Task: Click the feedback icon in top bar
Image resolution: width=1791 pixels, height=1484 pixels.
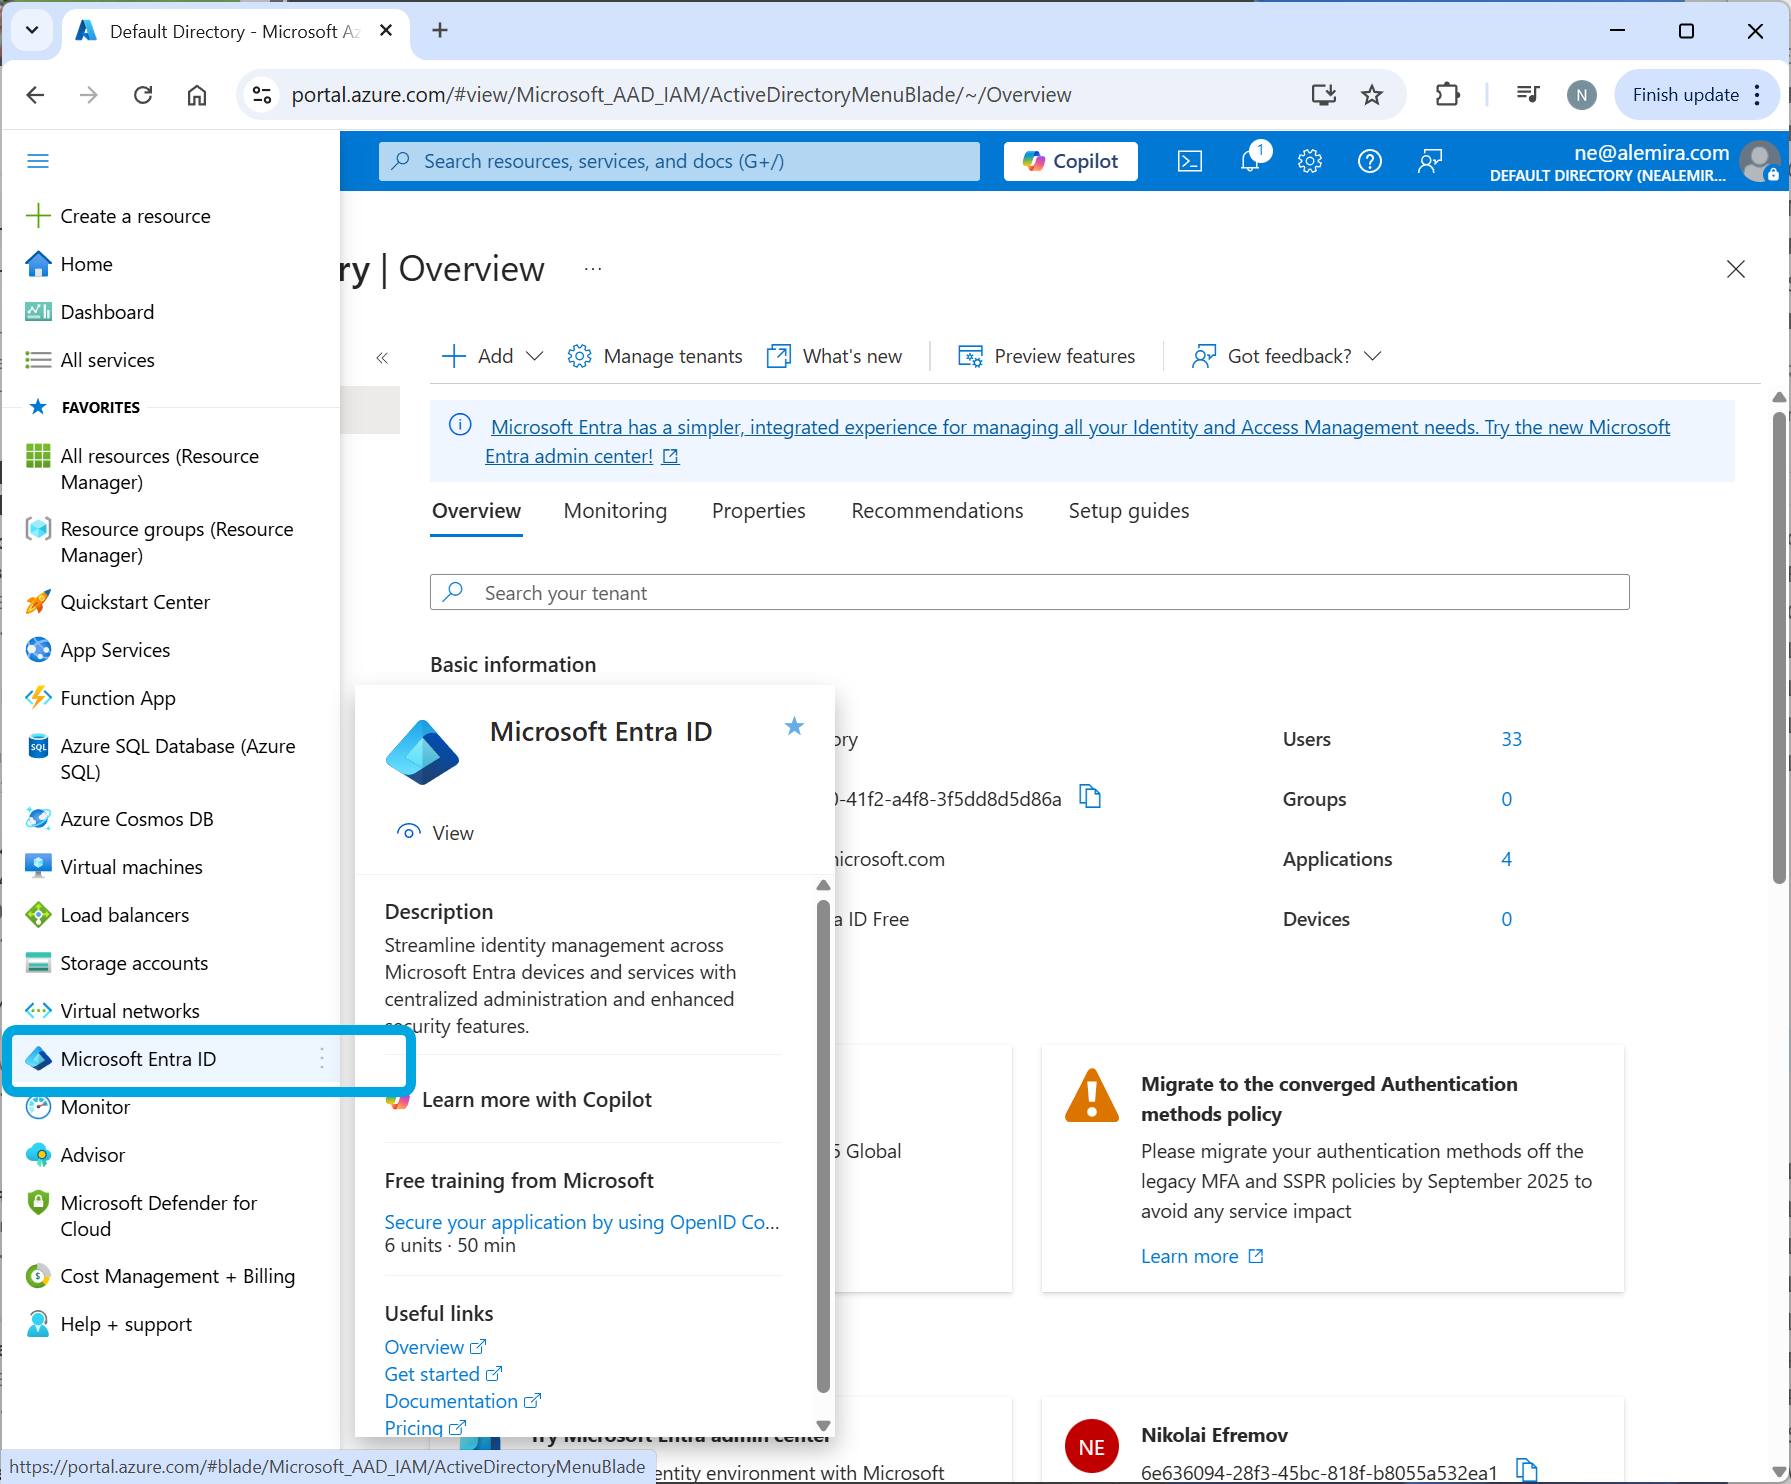Action: [x=1430, y=161]
